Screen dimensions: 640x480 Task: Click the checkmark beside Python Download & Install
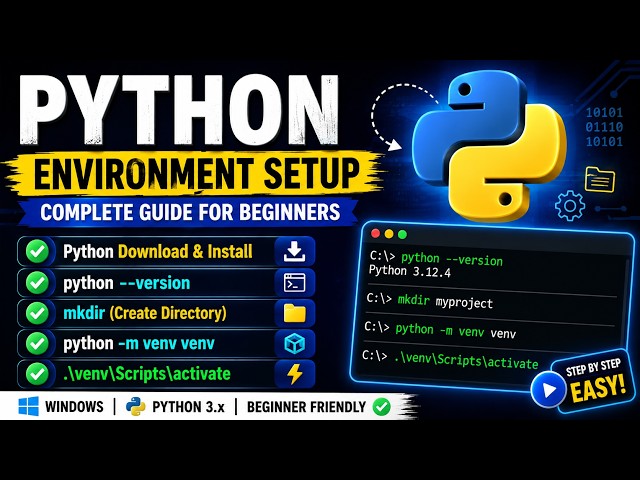click(37, 251)
